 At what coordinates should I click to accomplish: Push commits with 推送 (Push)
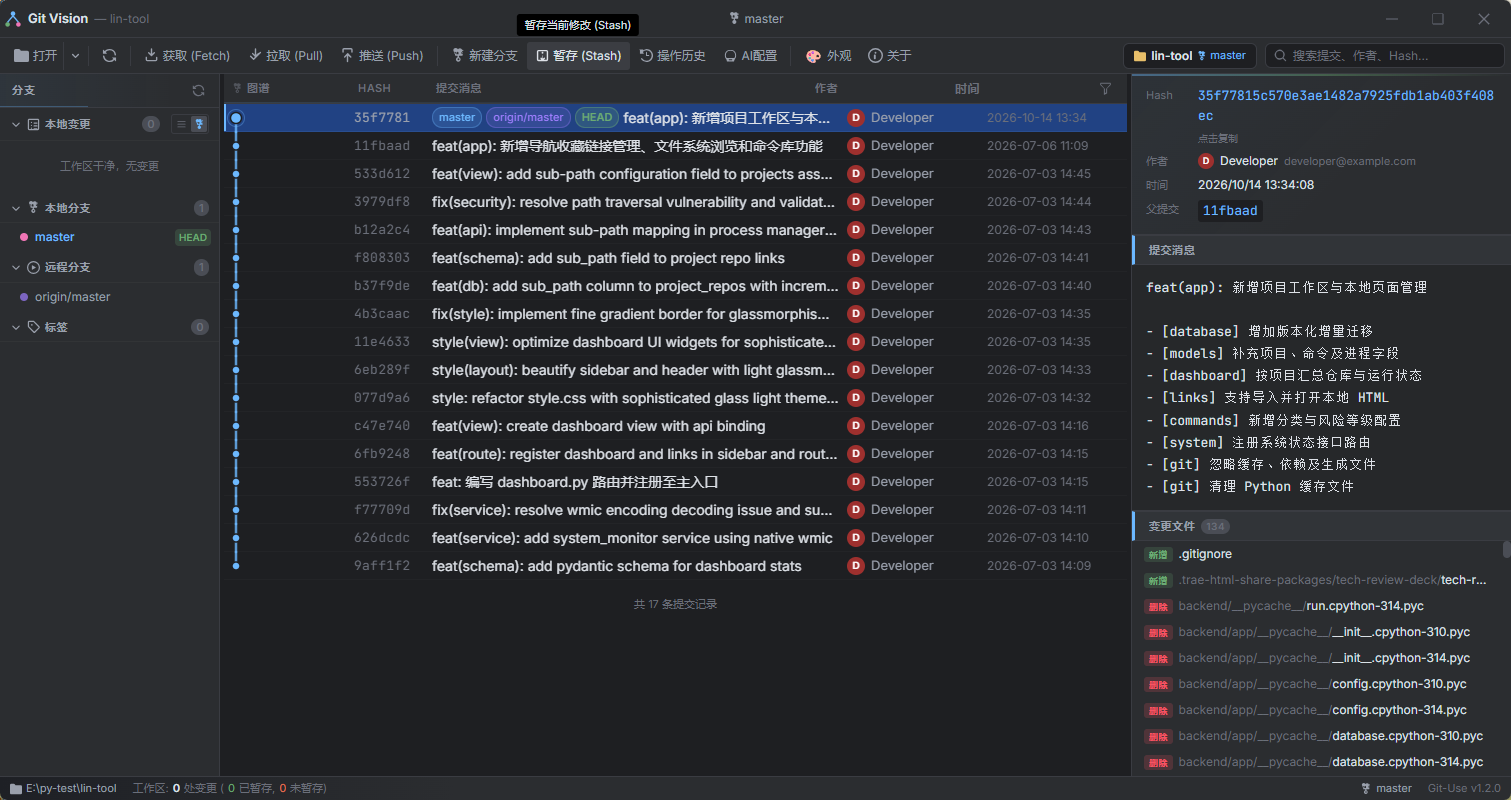pyautogui.click(x=382, y=56)
